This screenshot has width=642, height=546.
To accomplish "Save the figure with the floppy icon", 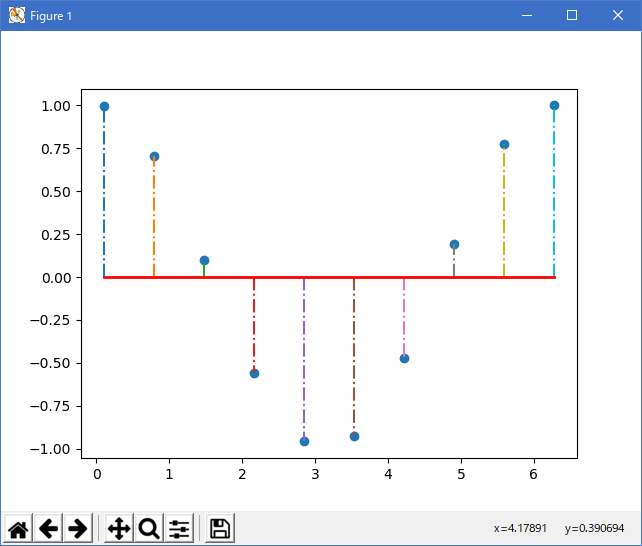I will point(220,528).
